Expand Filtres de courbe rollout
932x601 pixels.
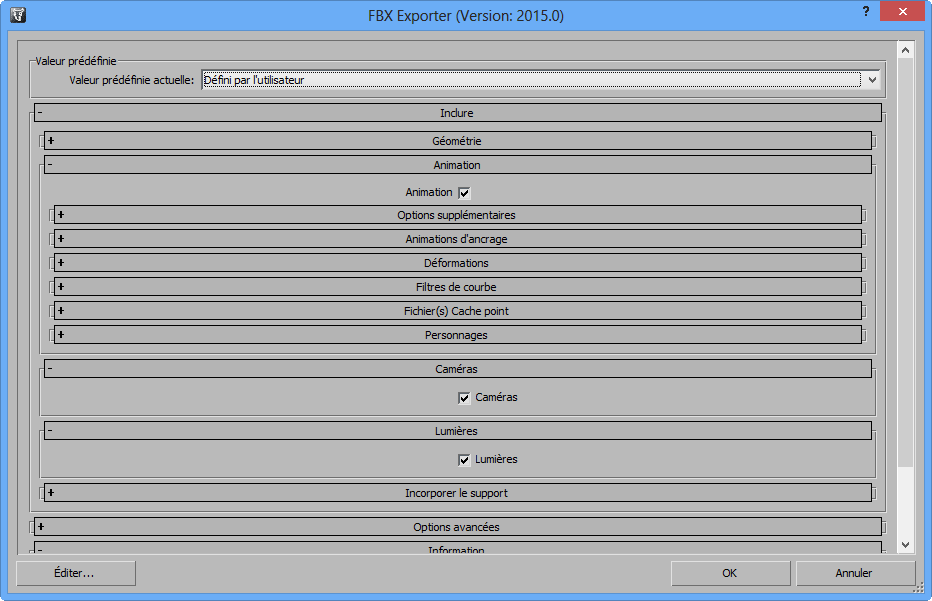point(458,287)
